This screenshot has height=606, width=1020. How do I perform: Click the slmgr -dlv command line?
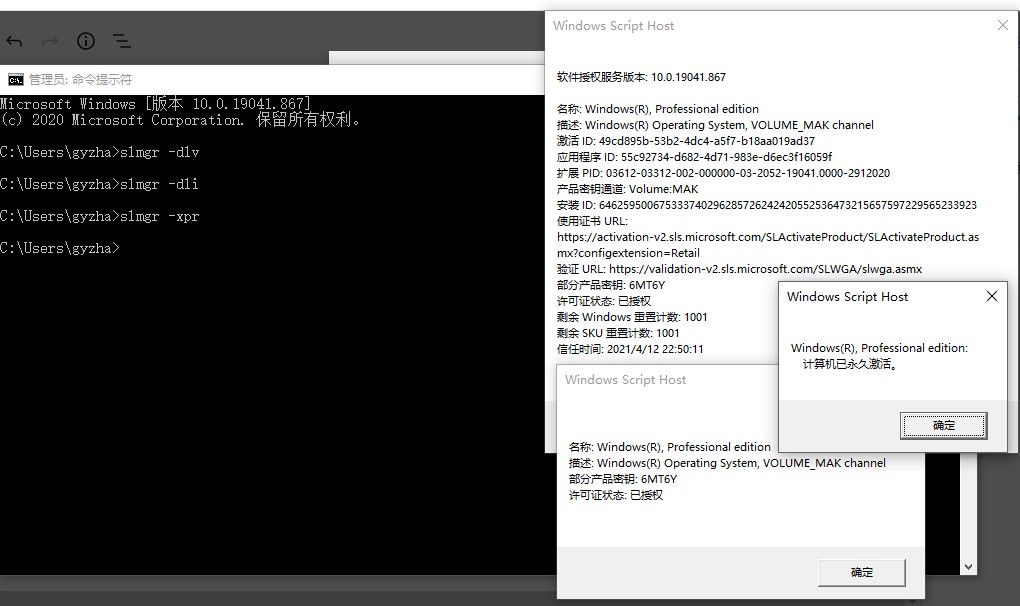[x=100, y=153]
